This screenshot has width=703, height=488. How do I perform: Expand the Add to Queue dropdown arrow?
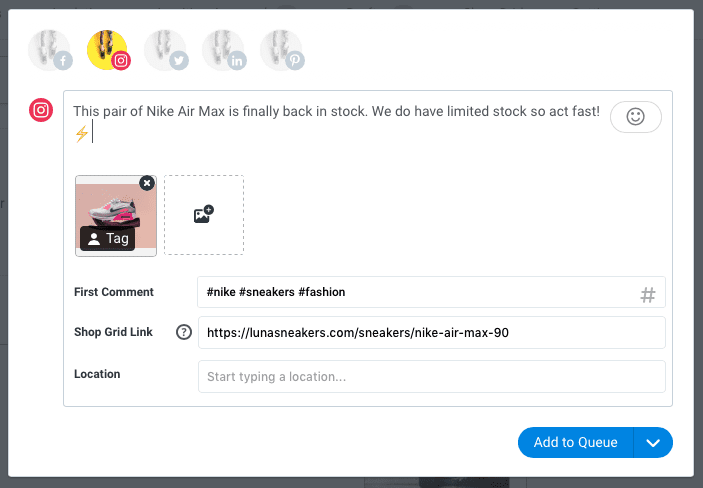[x=653, y=443]
